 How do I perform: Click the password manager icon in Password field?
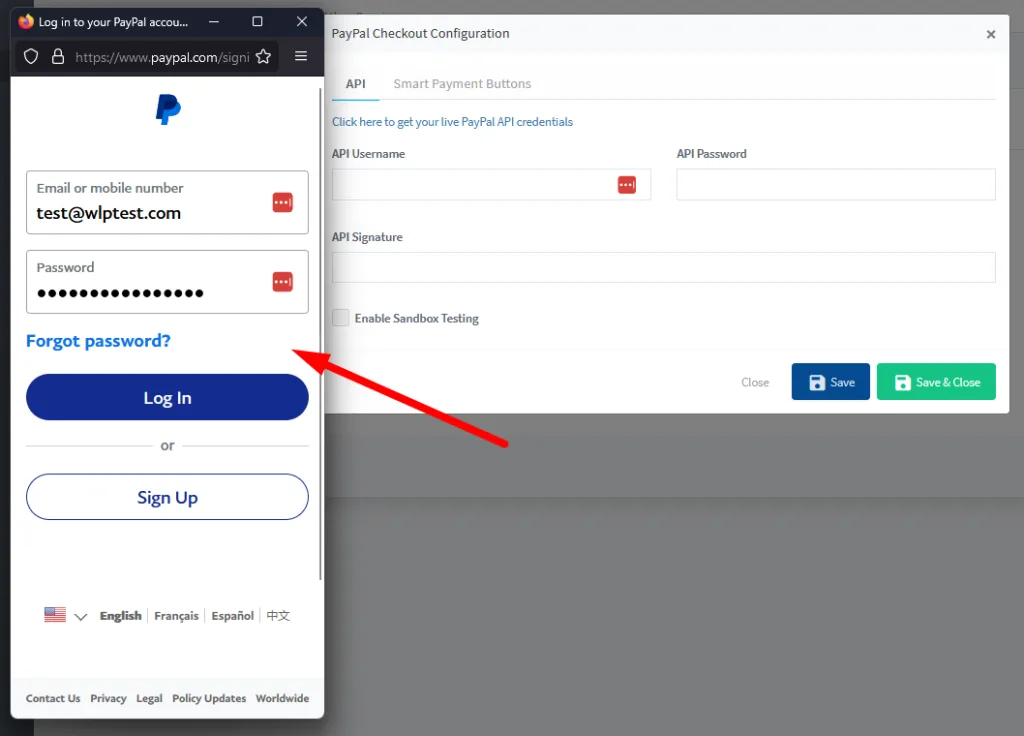(x=283, y=282)
